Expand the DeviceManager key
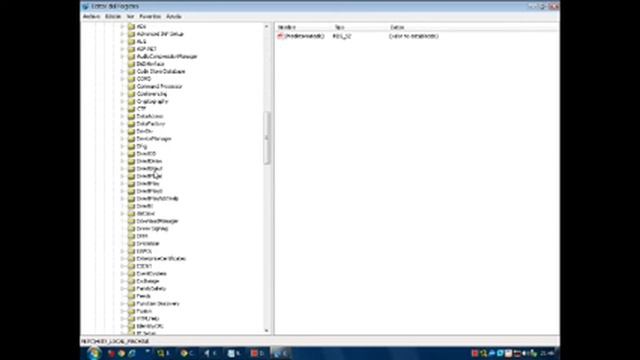The height and width of the screenshot is (360, 640). (x=122, y=139)
